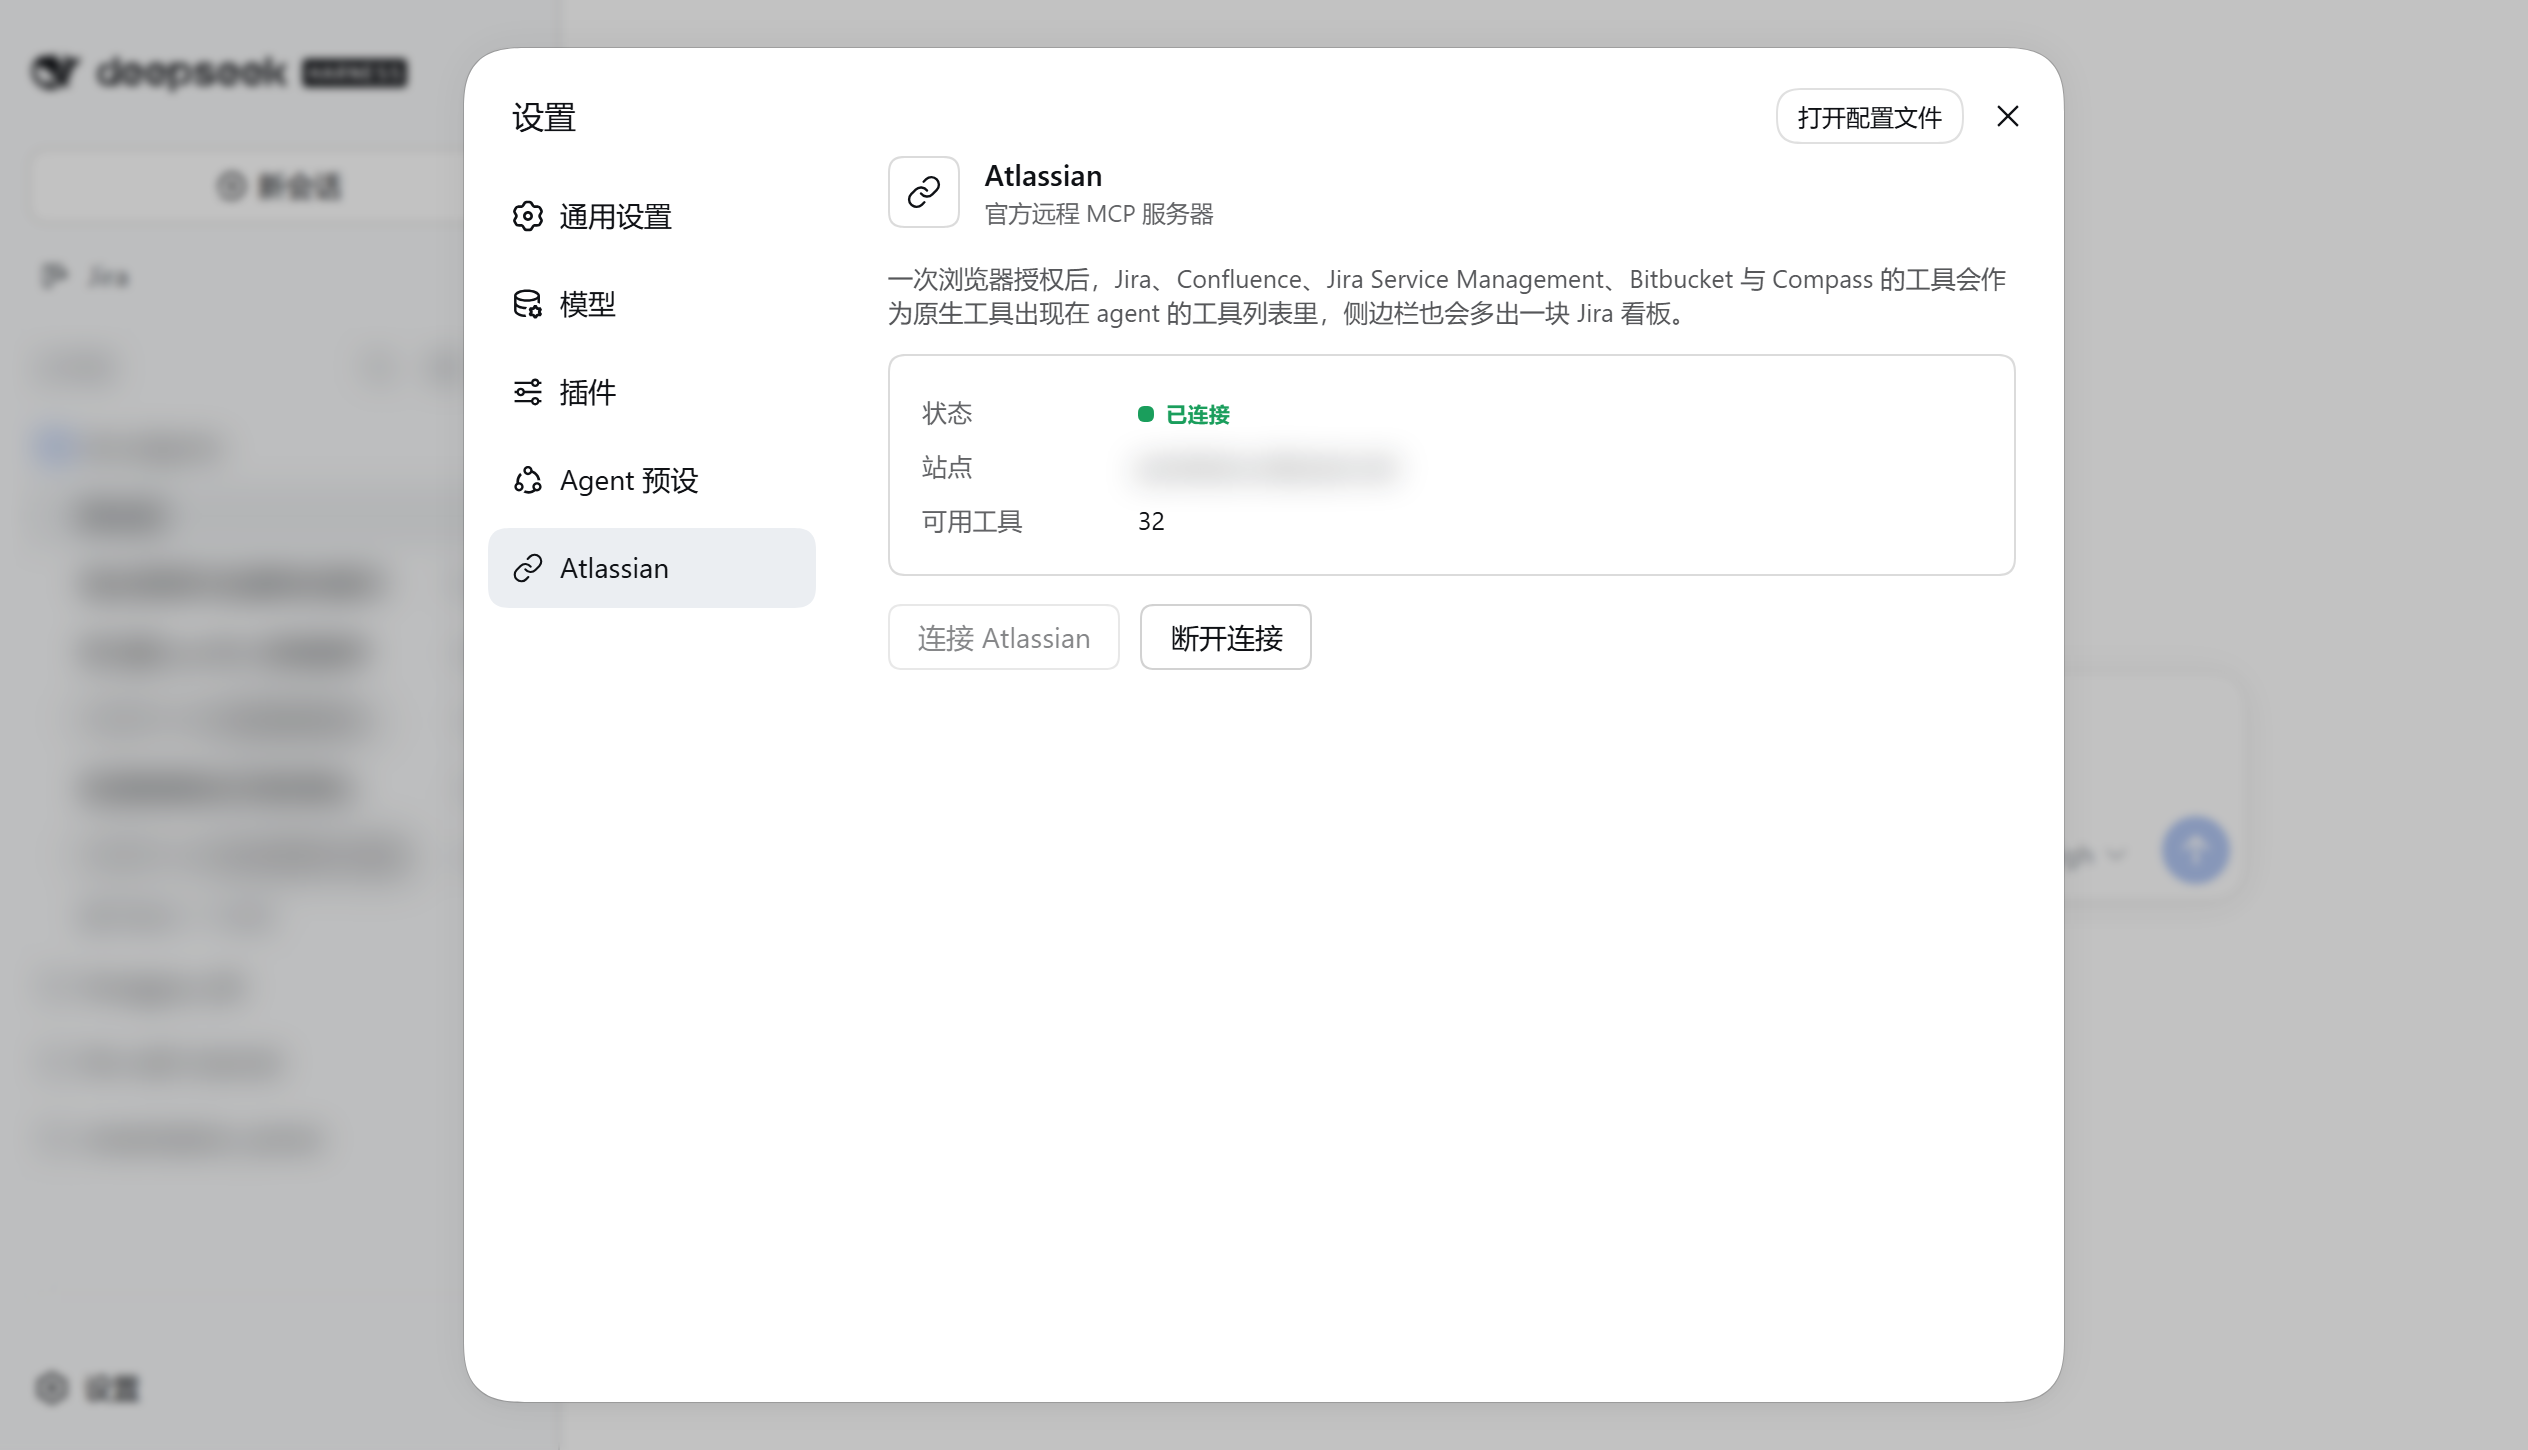Click the 可用工具 label
This screenshot has height=1450, width=2528.
click(x=972, y=521)
